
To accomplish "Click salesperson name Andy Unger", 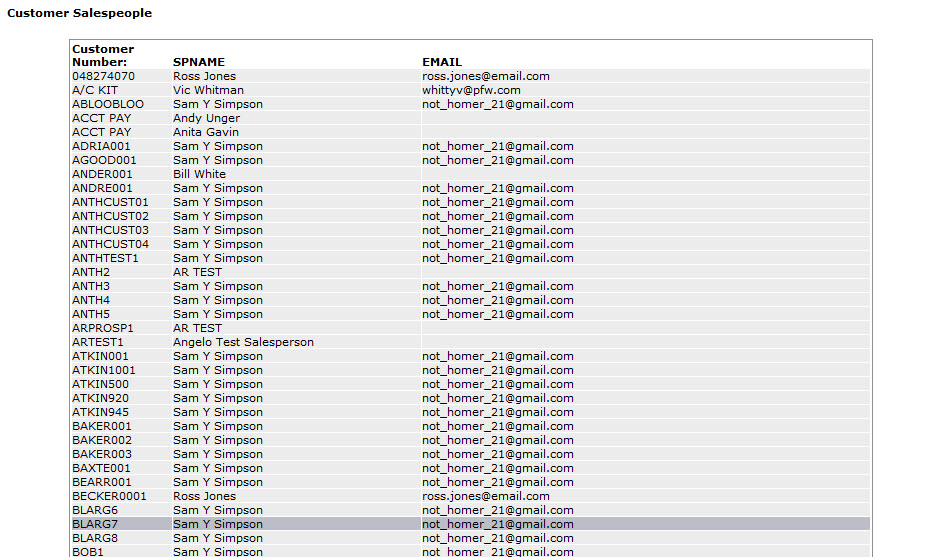I will [x=206, y=118].
